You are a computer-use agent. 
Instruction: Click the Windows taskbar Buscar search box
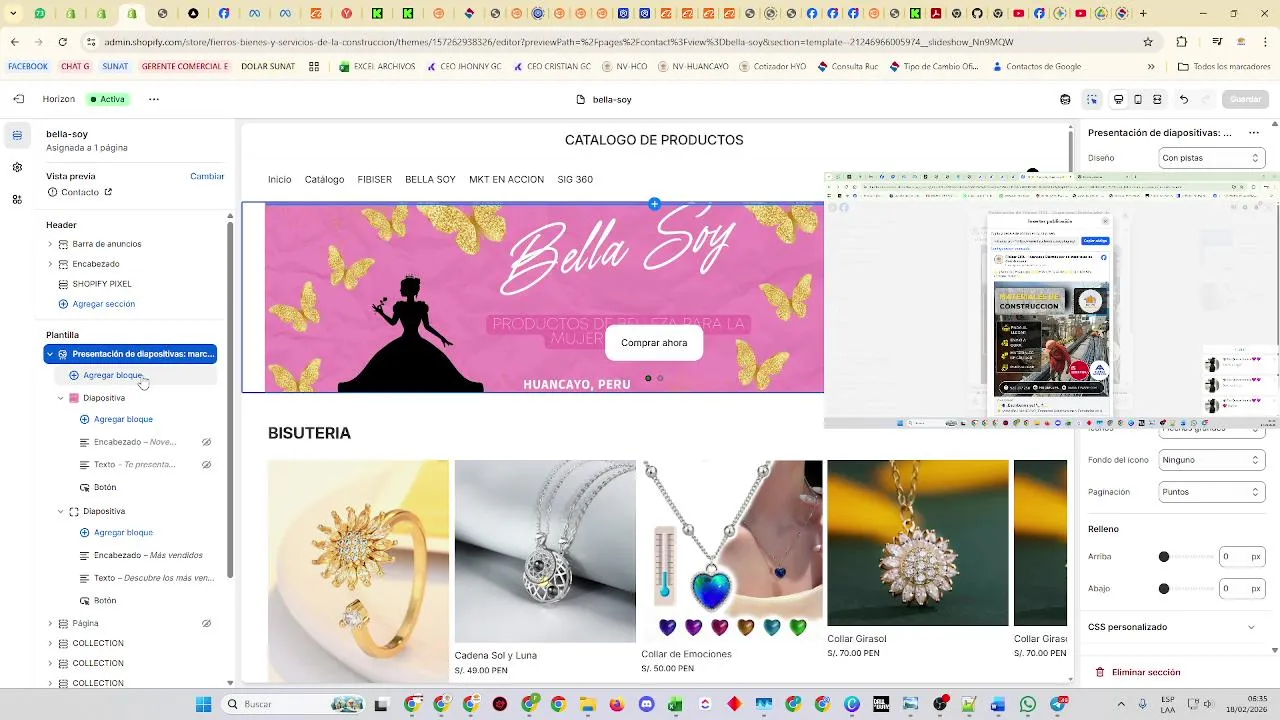pos(292,704)
